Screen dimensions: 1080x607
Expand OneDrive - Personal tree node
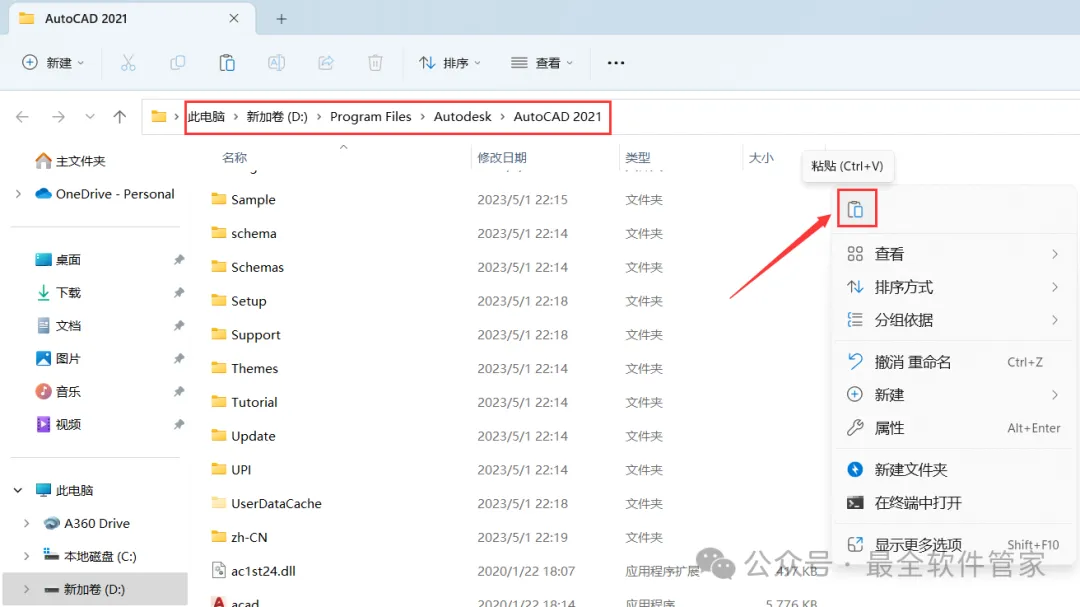(x=18, y=194)
